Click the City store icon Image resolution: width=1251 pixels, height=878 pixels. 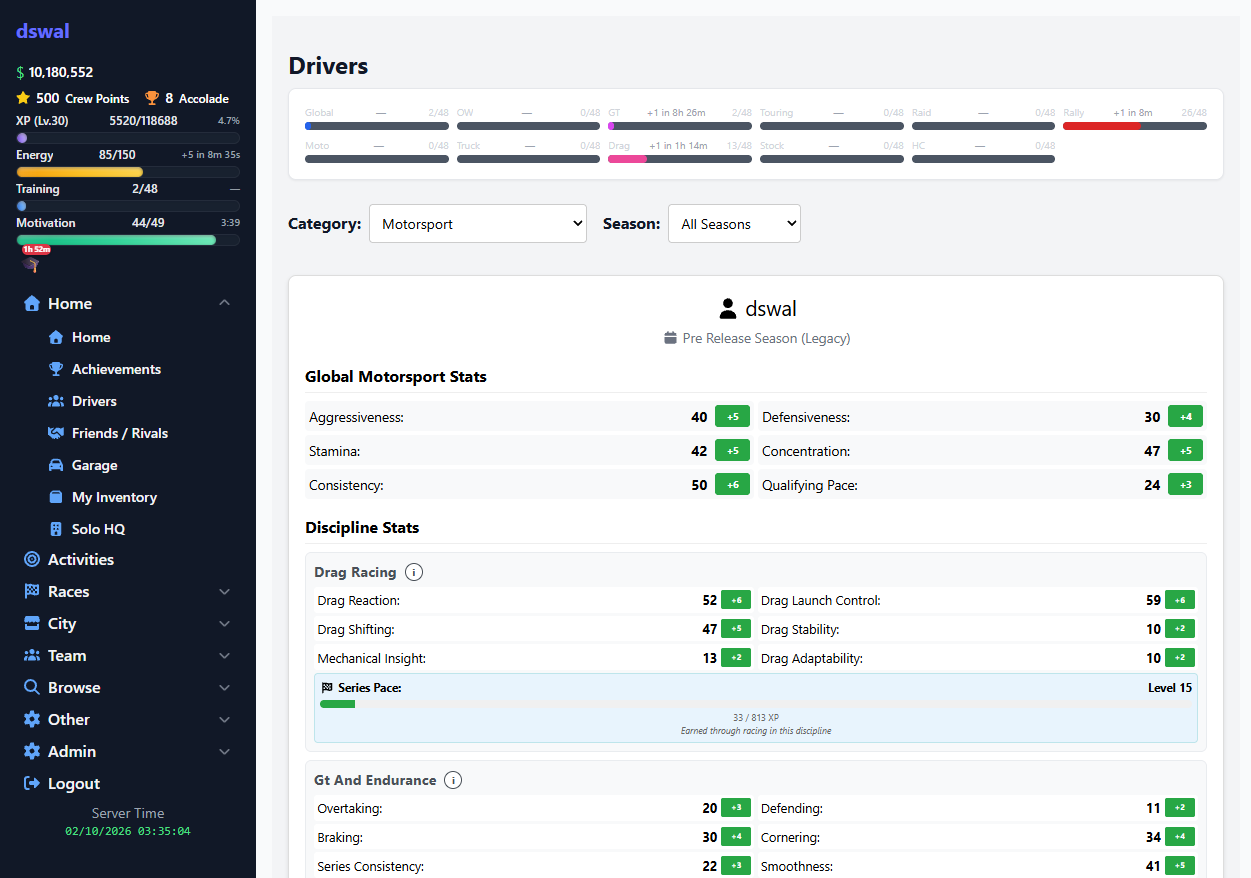(32, 624)
